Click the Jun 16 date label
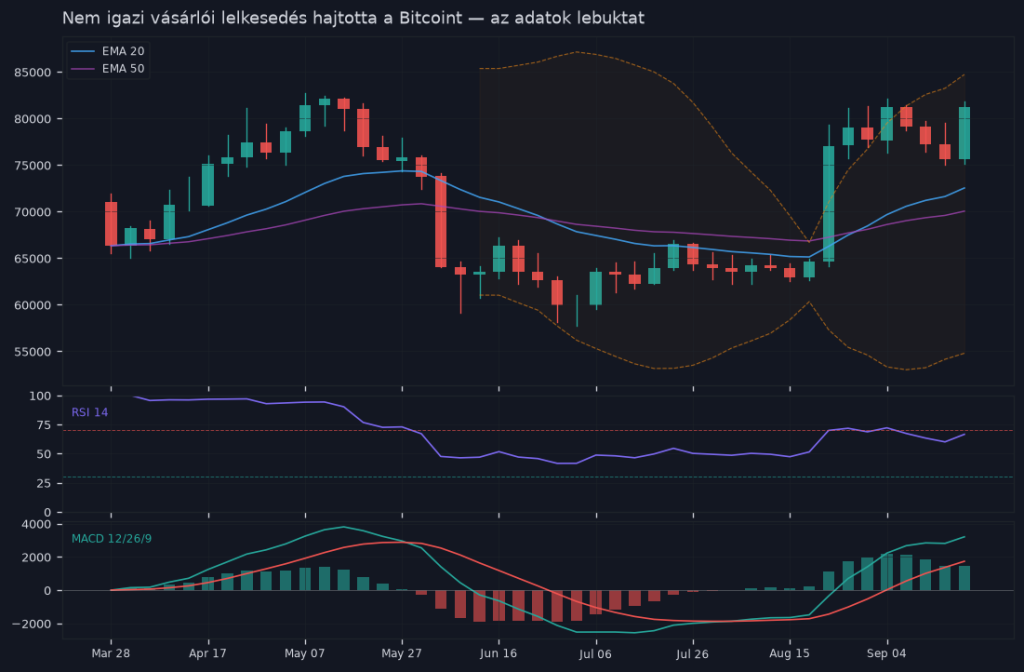Screen dimensions: 1024x672 click(498, 654)
